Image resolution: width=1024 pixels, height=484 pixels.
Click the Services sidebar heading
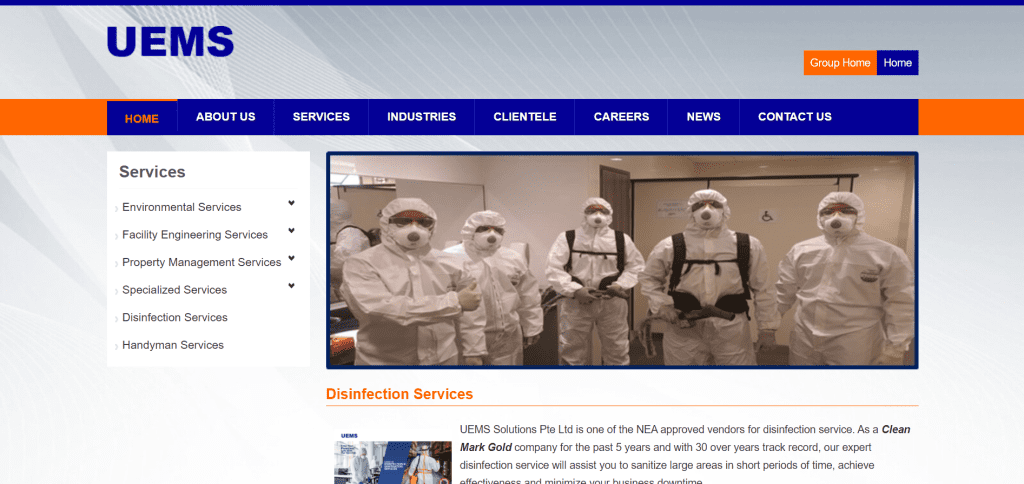click(152, 172)
